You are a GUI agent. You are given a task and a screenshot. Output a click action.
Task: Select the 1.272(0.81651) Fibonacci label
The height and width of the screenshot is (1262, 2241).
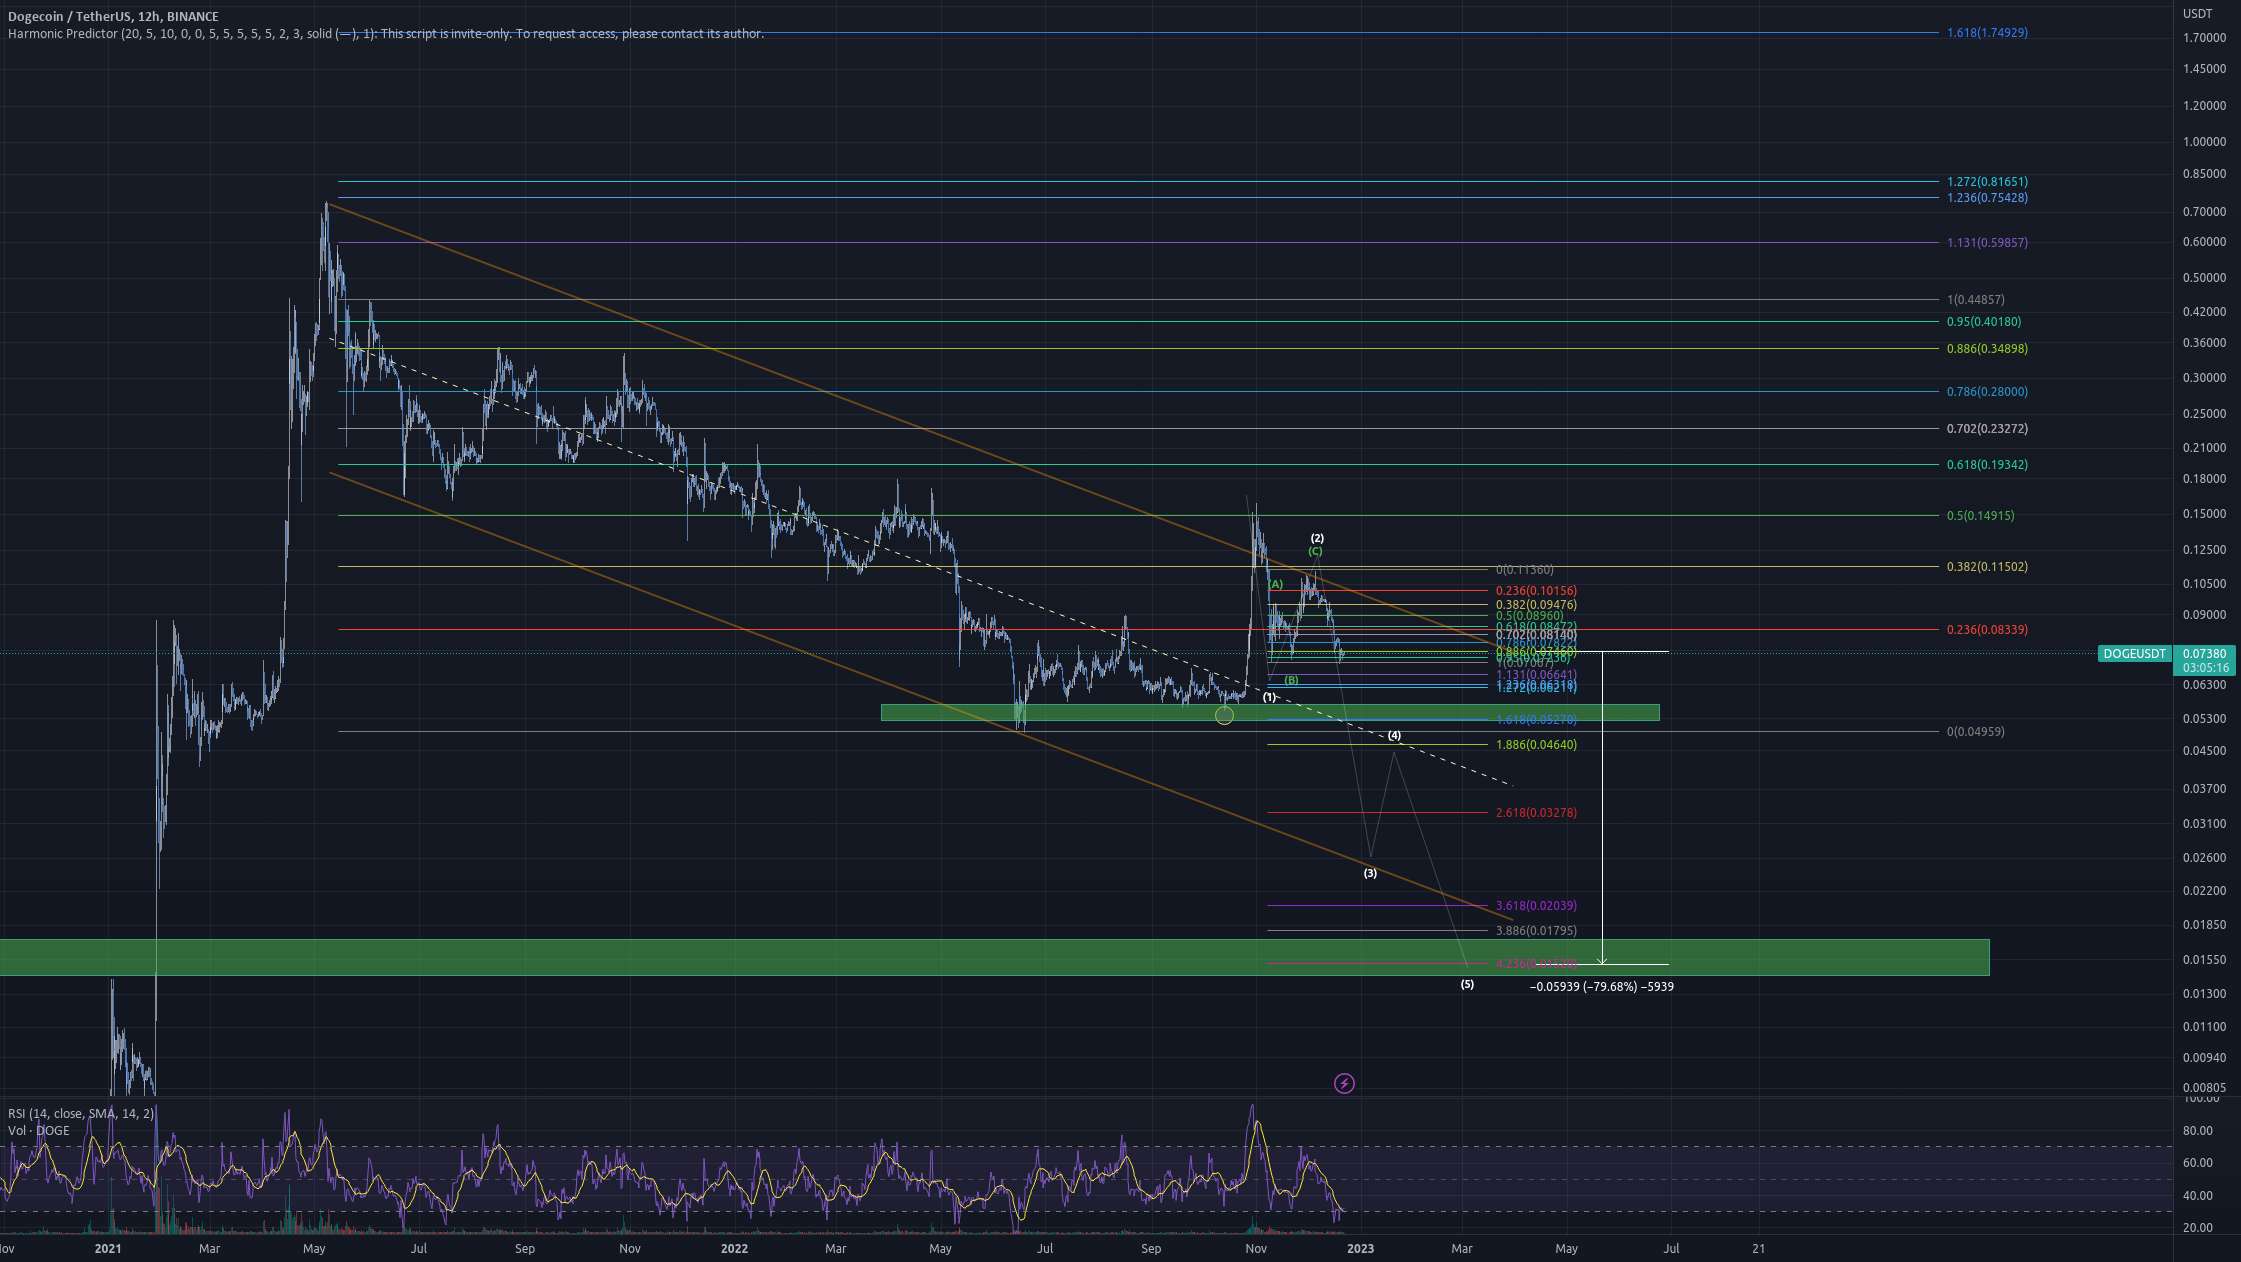pyautogui.click(x=1987, y=182)
